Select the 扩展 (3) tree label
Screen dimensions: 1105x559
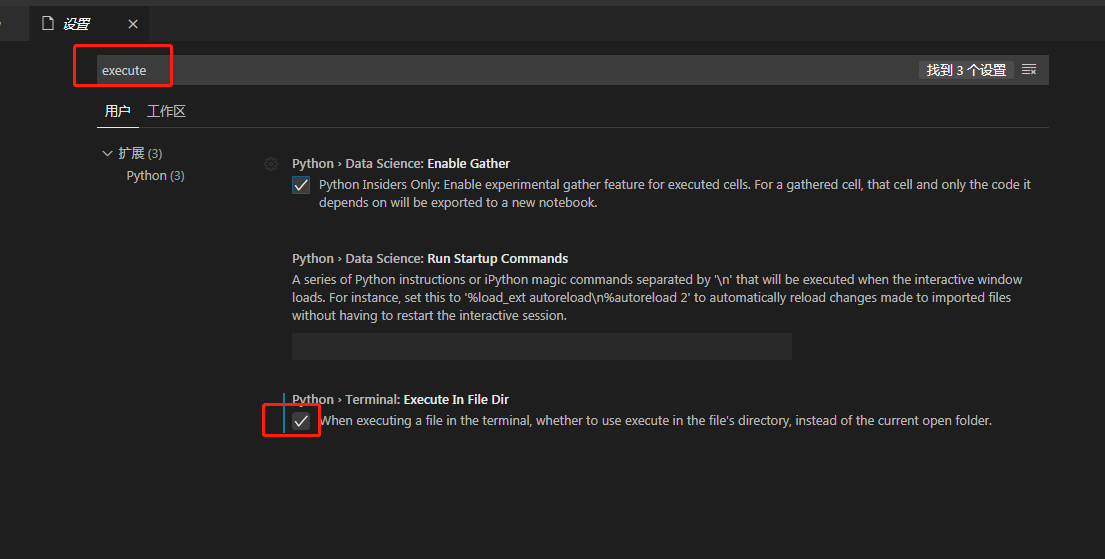[140, 153]
